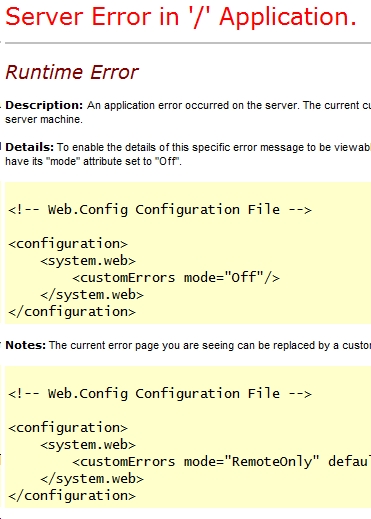Click the first 'Web.Config Configuration File' comment line

click(160, 210)
